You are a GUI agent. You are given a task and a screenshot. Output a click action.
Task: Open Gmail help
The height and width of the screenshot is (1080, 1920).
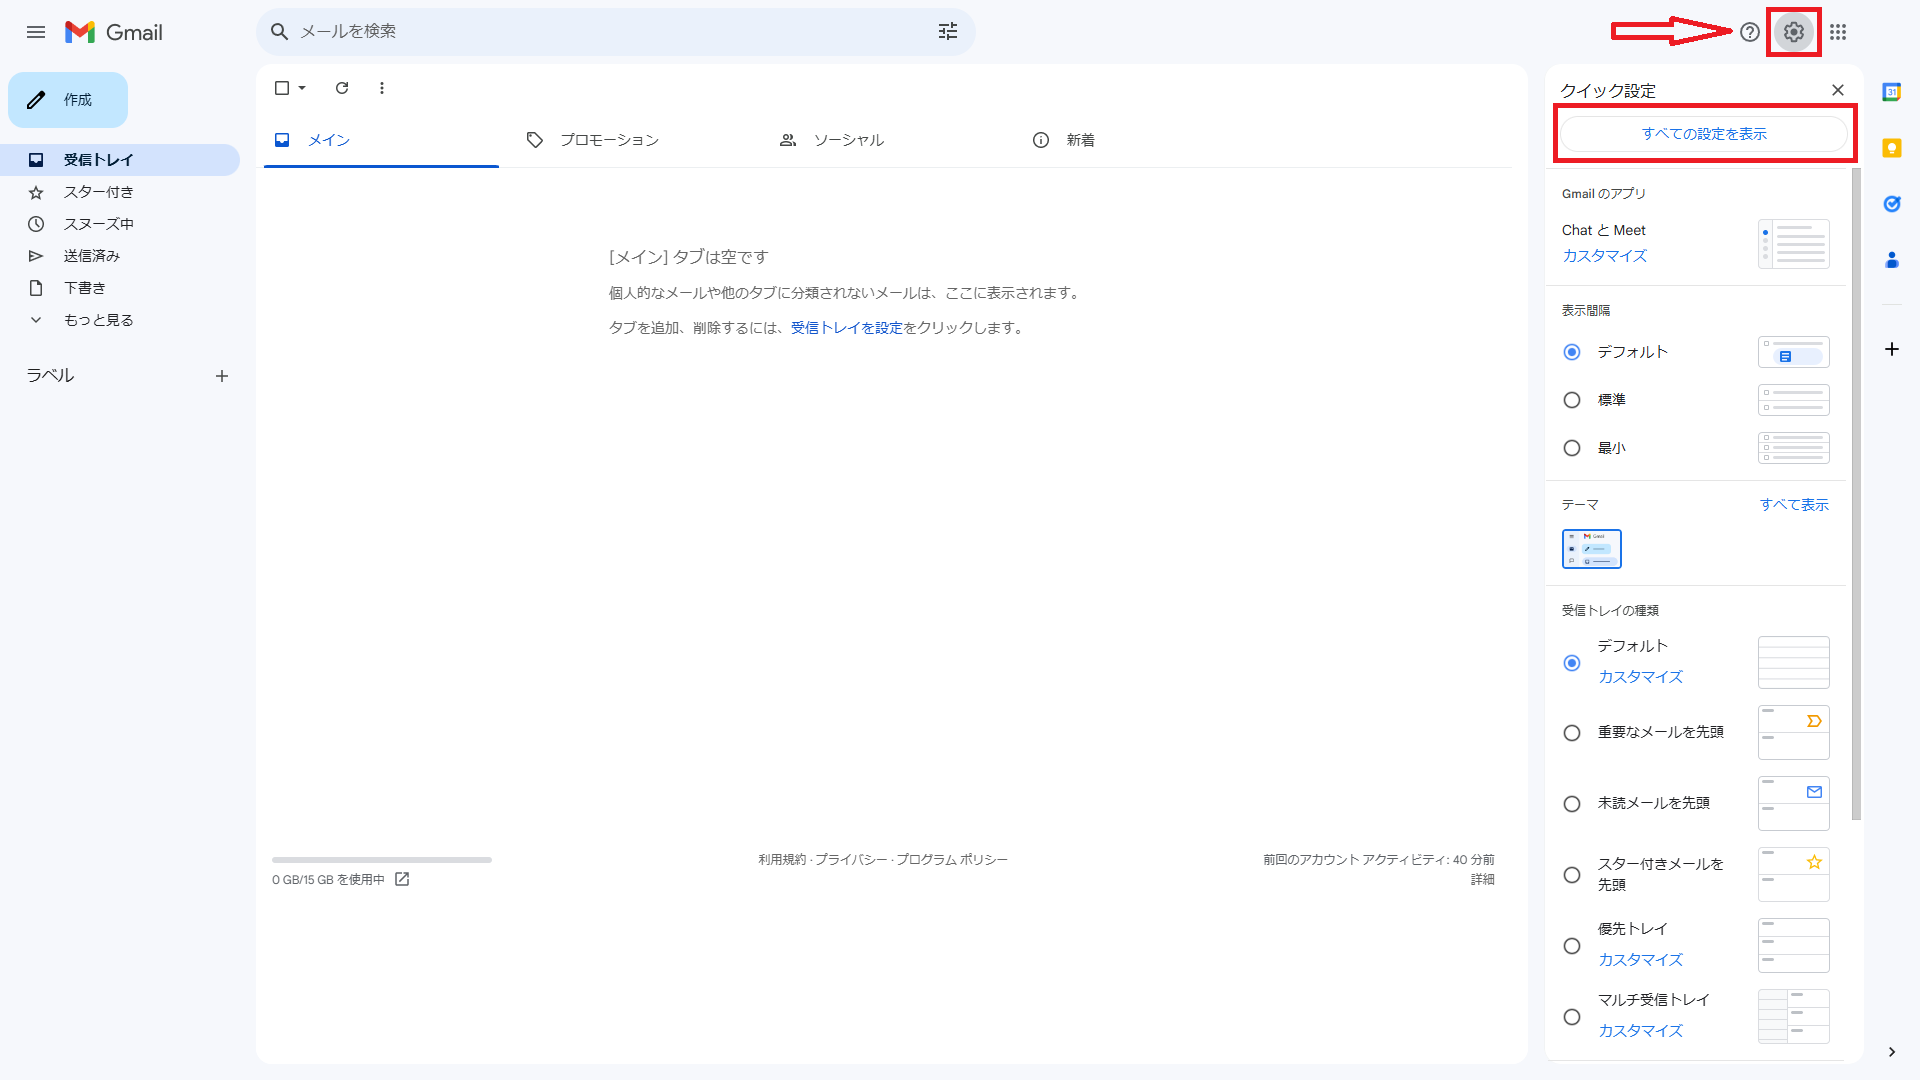(1750, 31)
